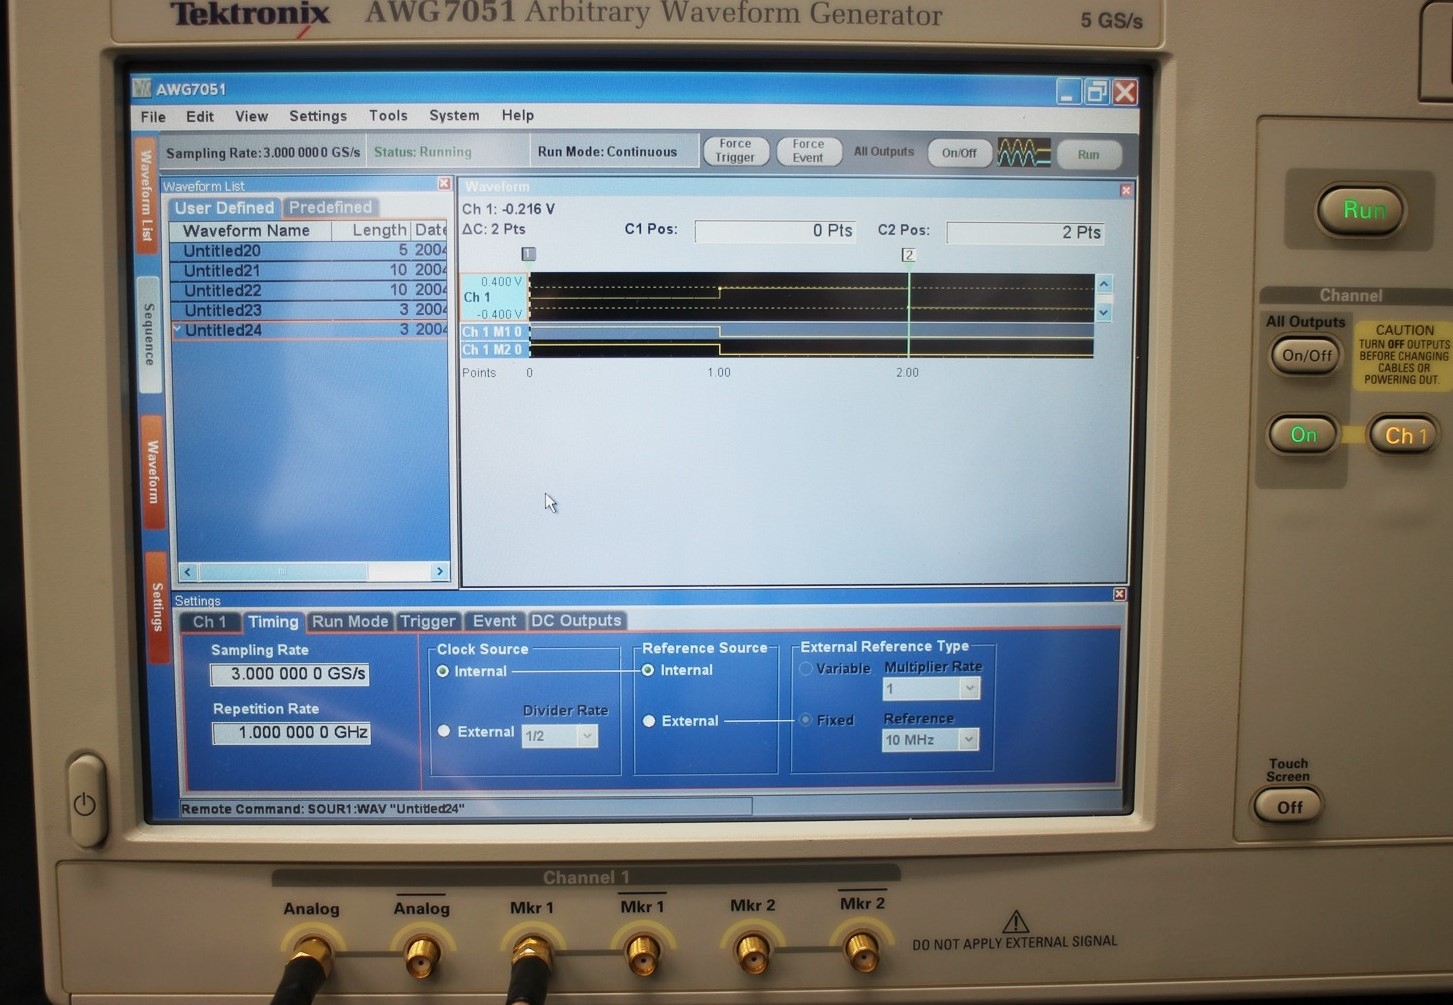Close the Settings panel
This screenshot has width=1453, height=1005.
click(x=1119, y=594)
